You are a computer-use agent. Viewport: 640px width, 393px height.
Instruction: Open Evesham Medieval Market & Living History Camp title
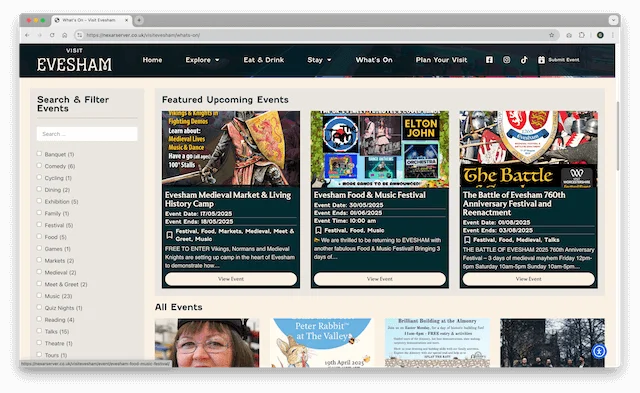(x=228, y=199)
